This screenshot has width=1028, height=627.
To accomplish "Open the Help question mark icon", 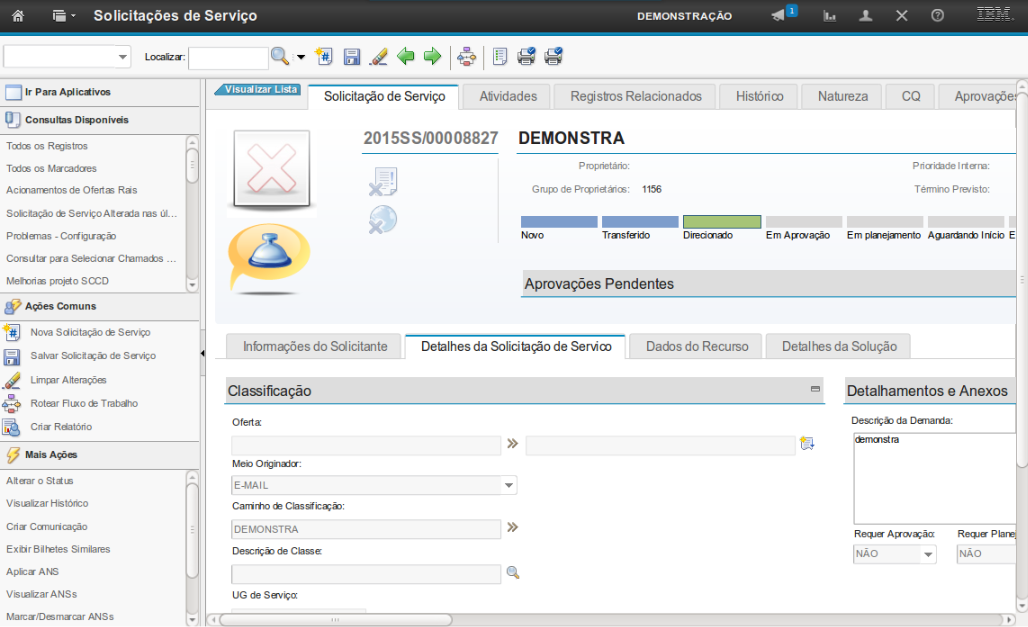I will pos(937,16).
